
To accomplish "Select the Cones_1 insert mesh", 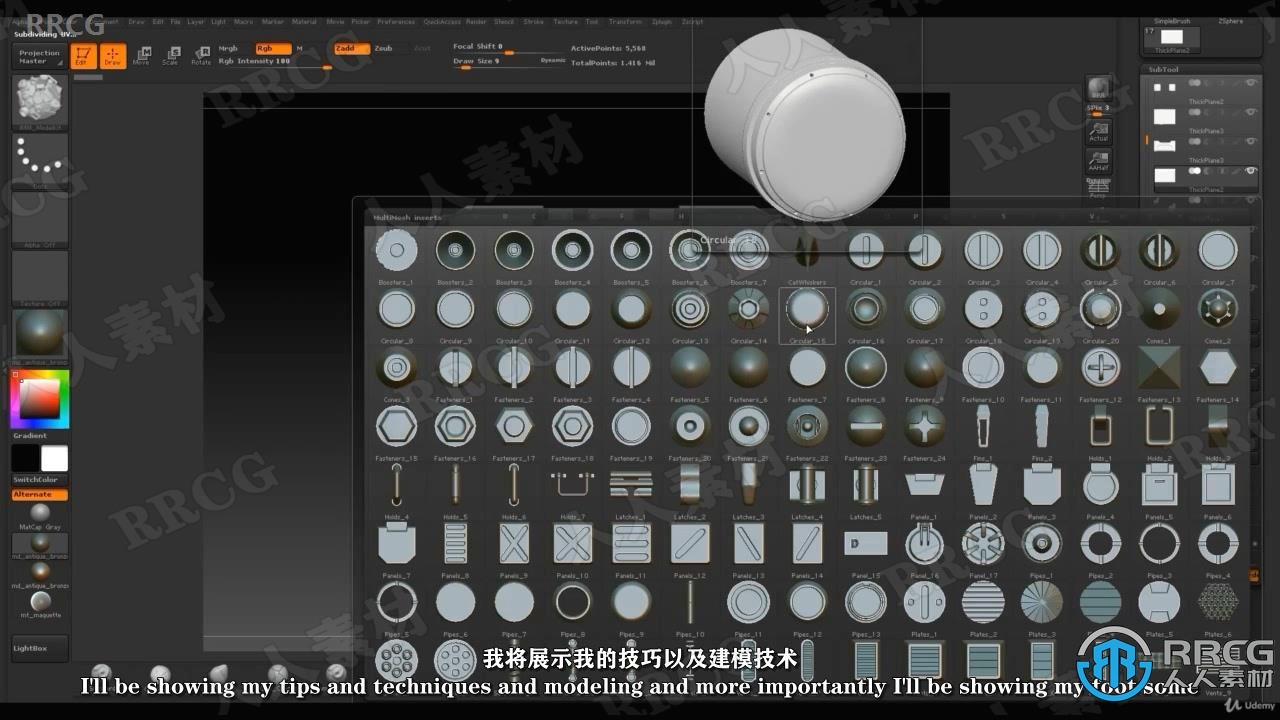I will (x=1158, y=309).
